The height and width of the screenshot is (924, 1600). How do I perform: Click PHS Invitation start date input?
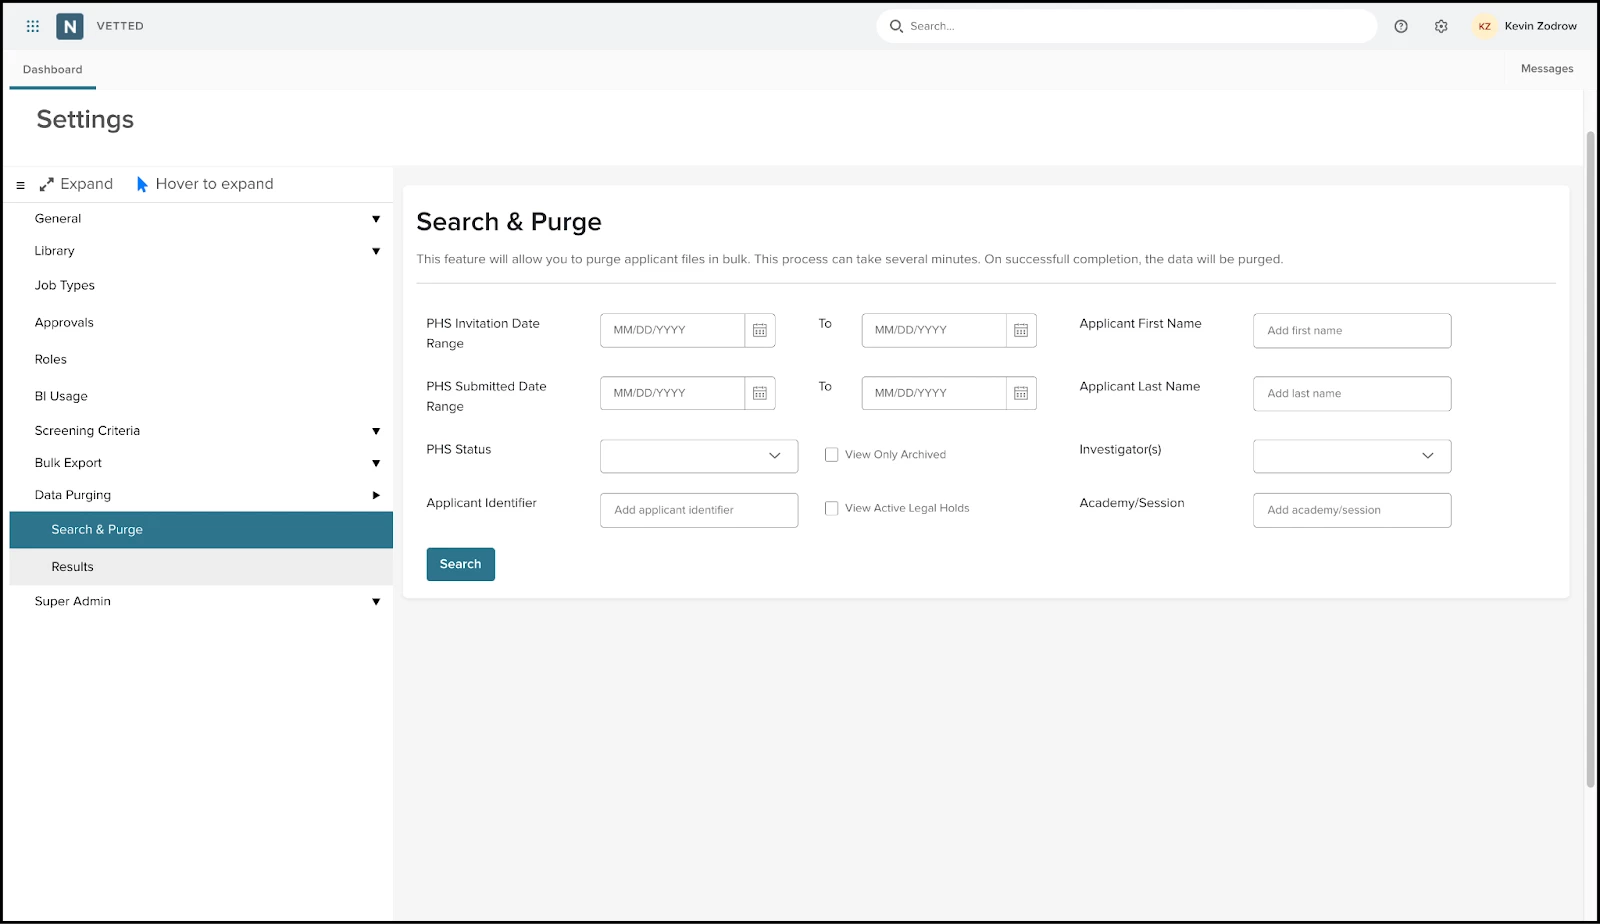click(673, 330)
